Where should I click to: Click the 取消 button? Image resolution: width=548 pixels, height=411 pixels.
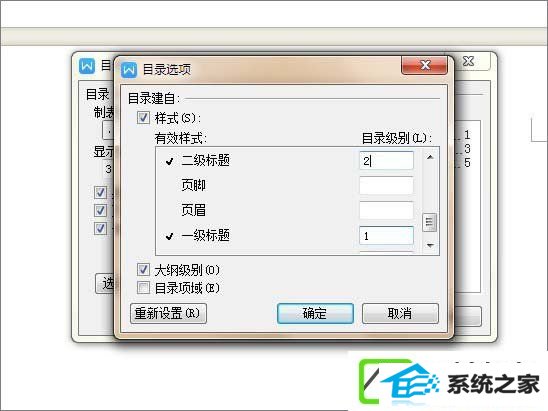(x=400, y=313)
